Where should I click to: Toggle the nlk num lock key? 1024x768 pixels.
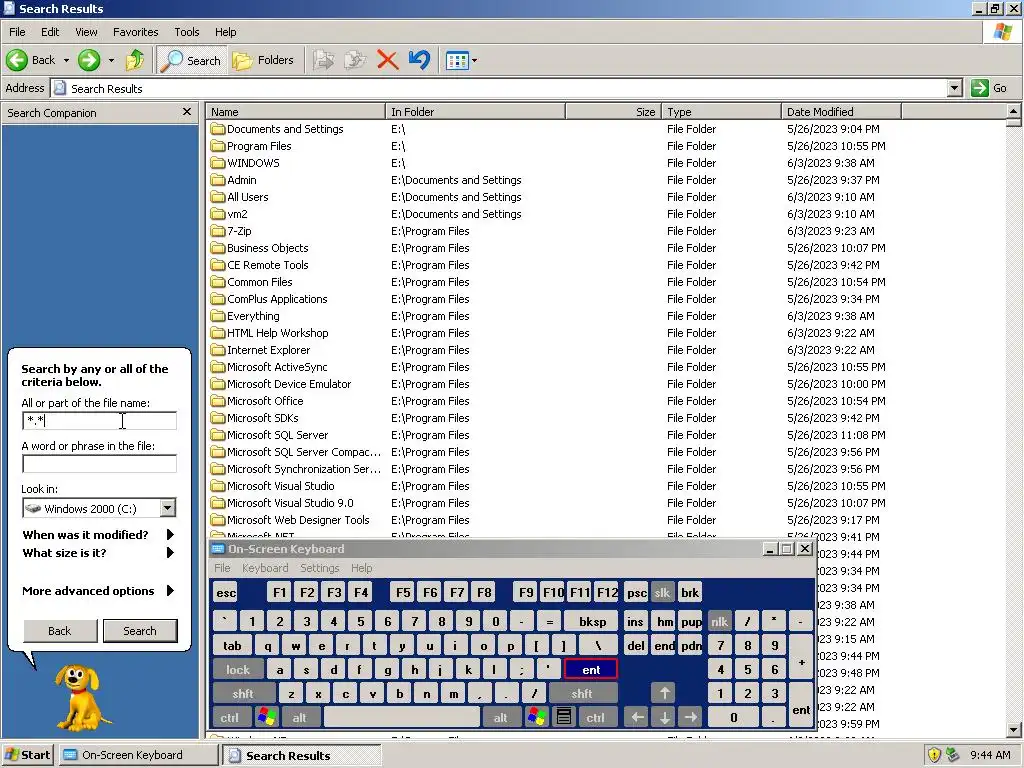(719, 621)
